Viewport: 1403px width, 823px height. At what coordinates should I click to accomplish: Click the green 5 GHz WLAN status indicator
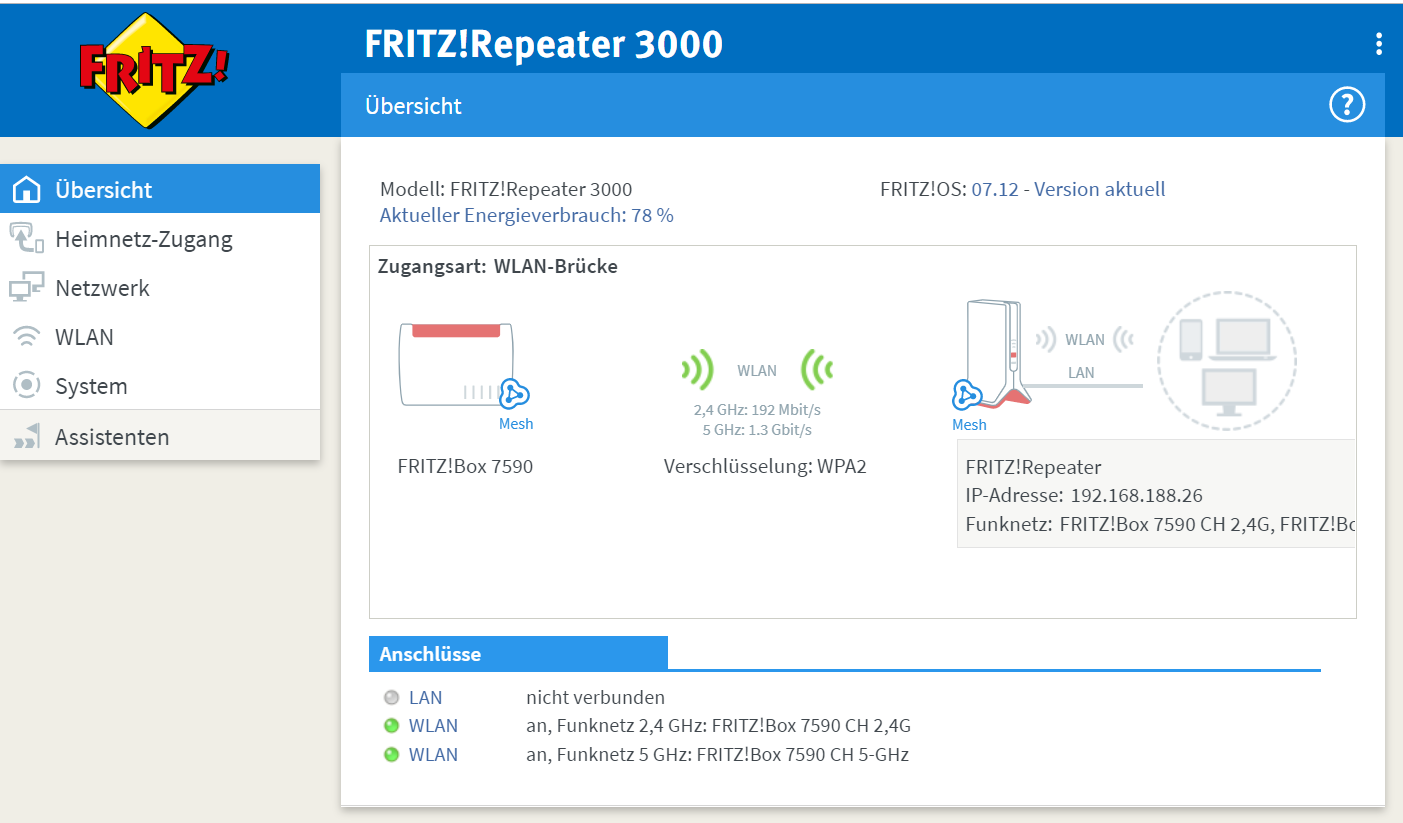[x=391, y=755]
